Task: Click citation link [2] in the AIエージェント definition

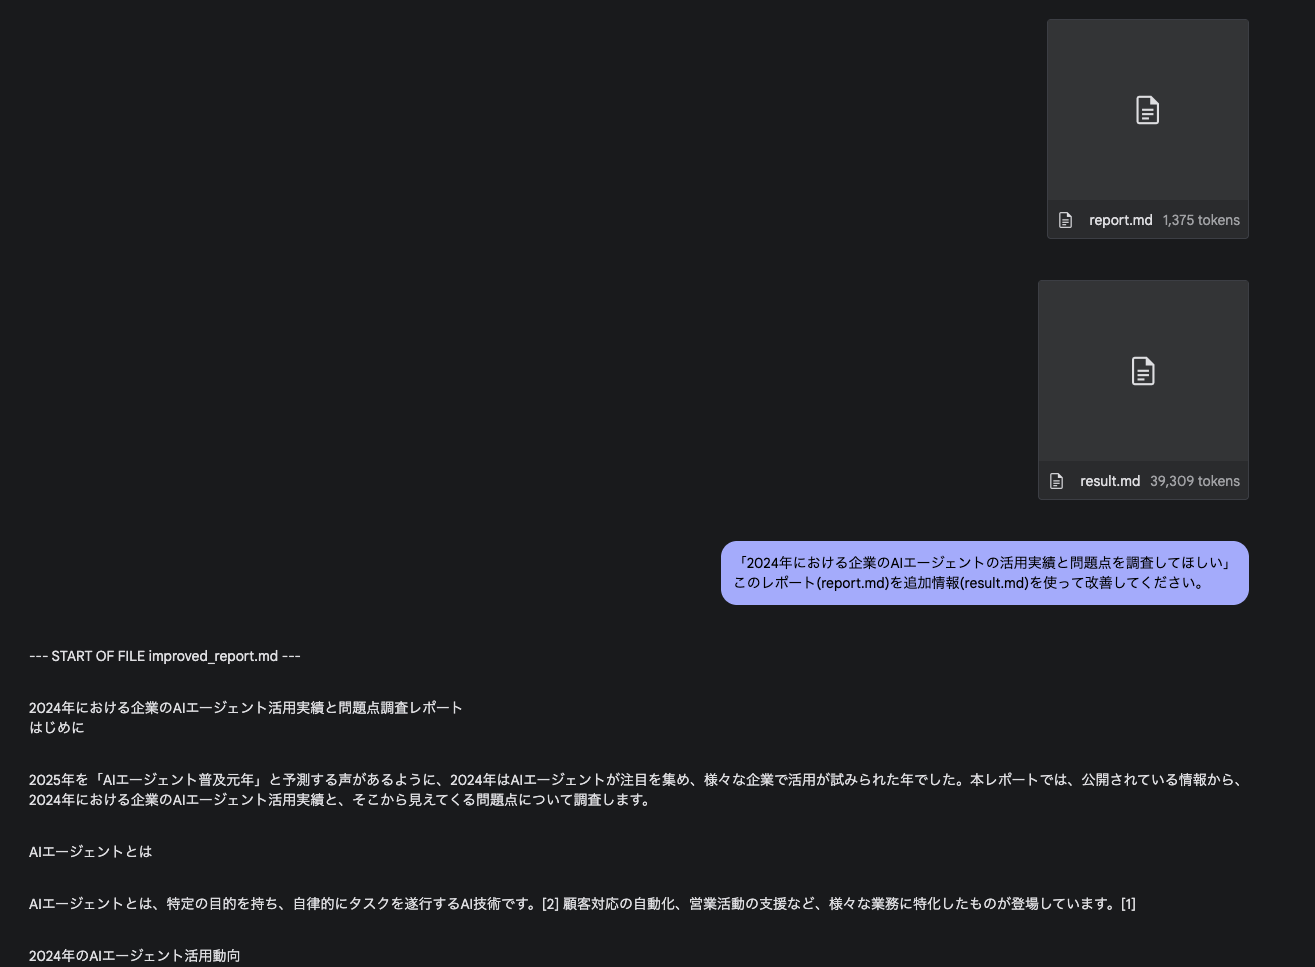Action: click(x=549, y=903)
